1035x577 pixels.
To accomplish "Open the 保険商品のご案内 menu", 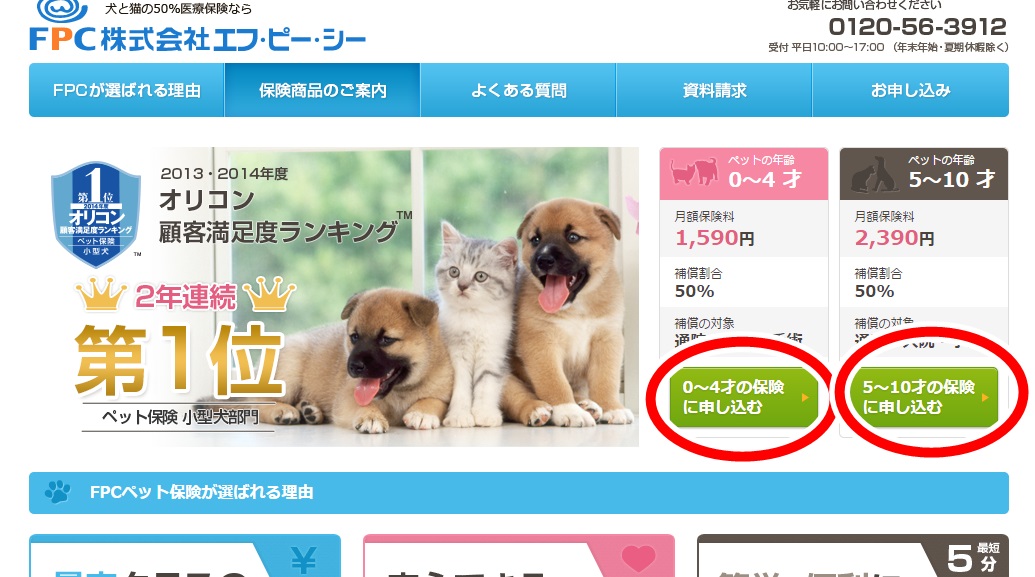I will 323,90.
